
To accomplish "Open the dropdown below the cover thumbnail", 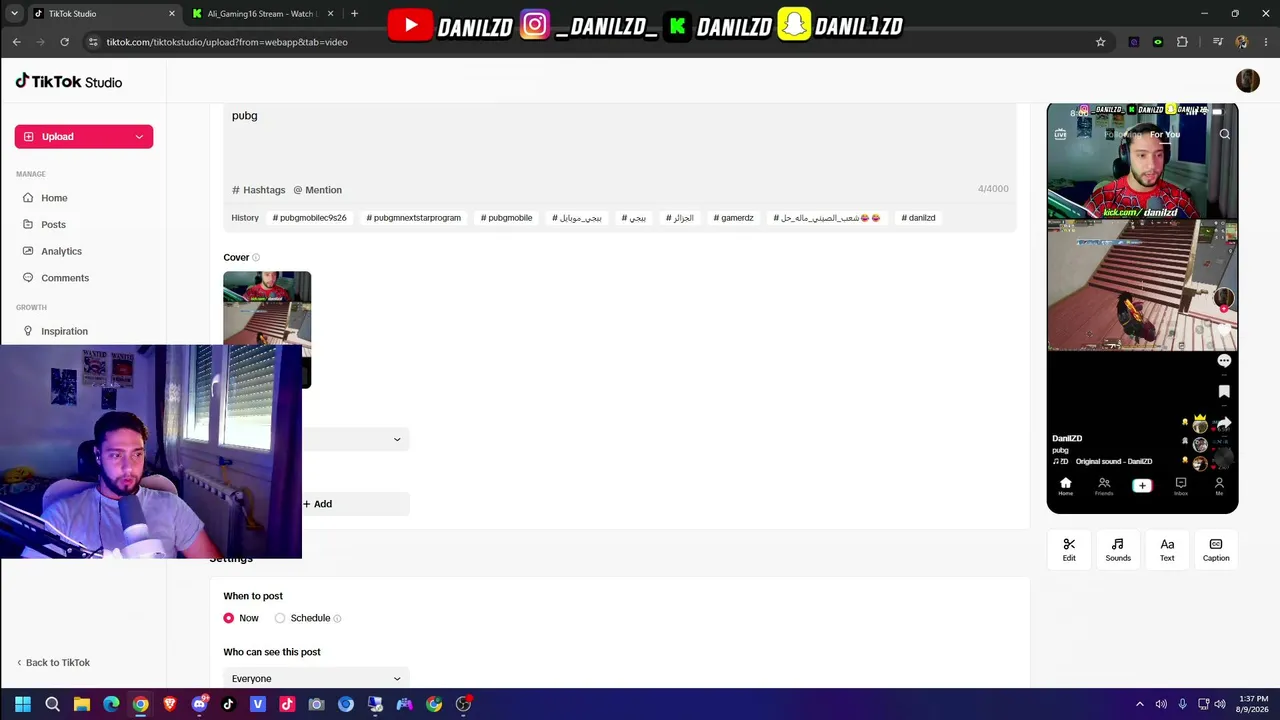I will (x=356, y=439).
